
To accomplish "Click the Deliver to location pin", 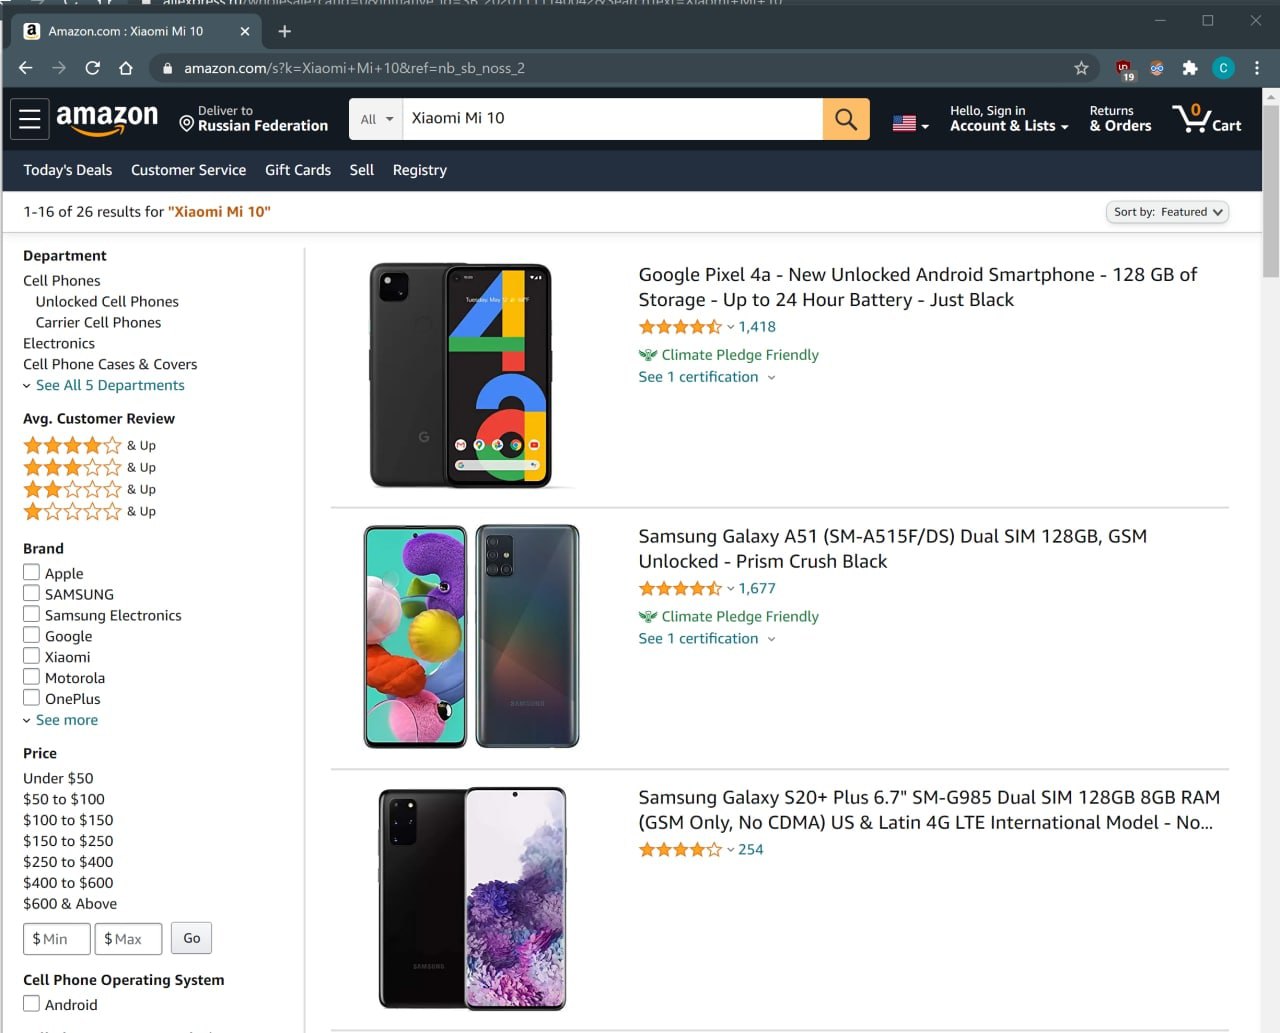I will pyautogui.click(x=186, y=124).
